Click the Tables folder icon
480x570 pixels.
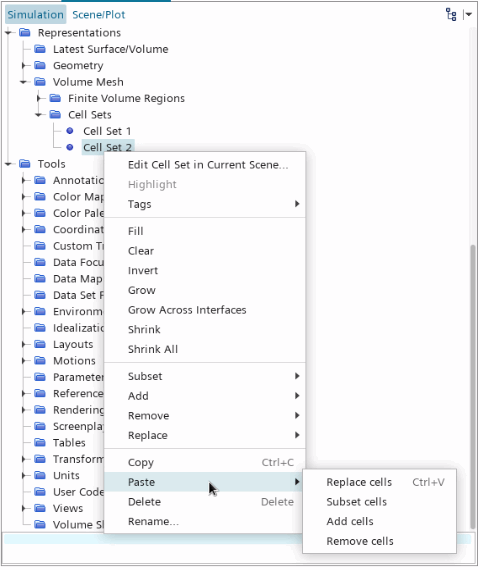point(40,442)
